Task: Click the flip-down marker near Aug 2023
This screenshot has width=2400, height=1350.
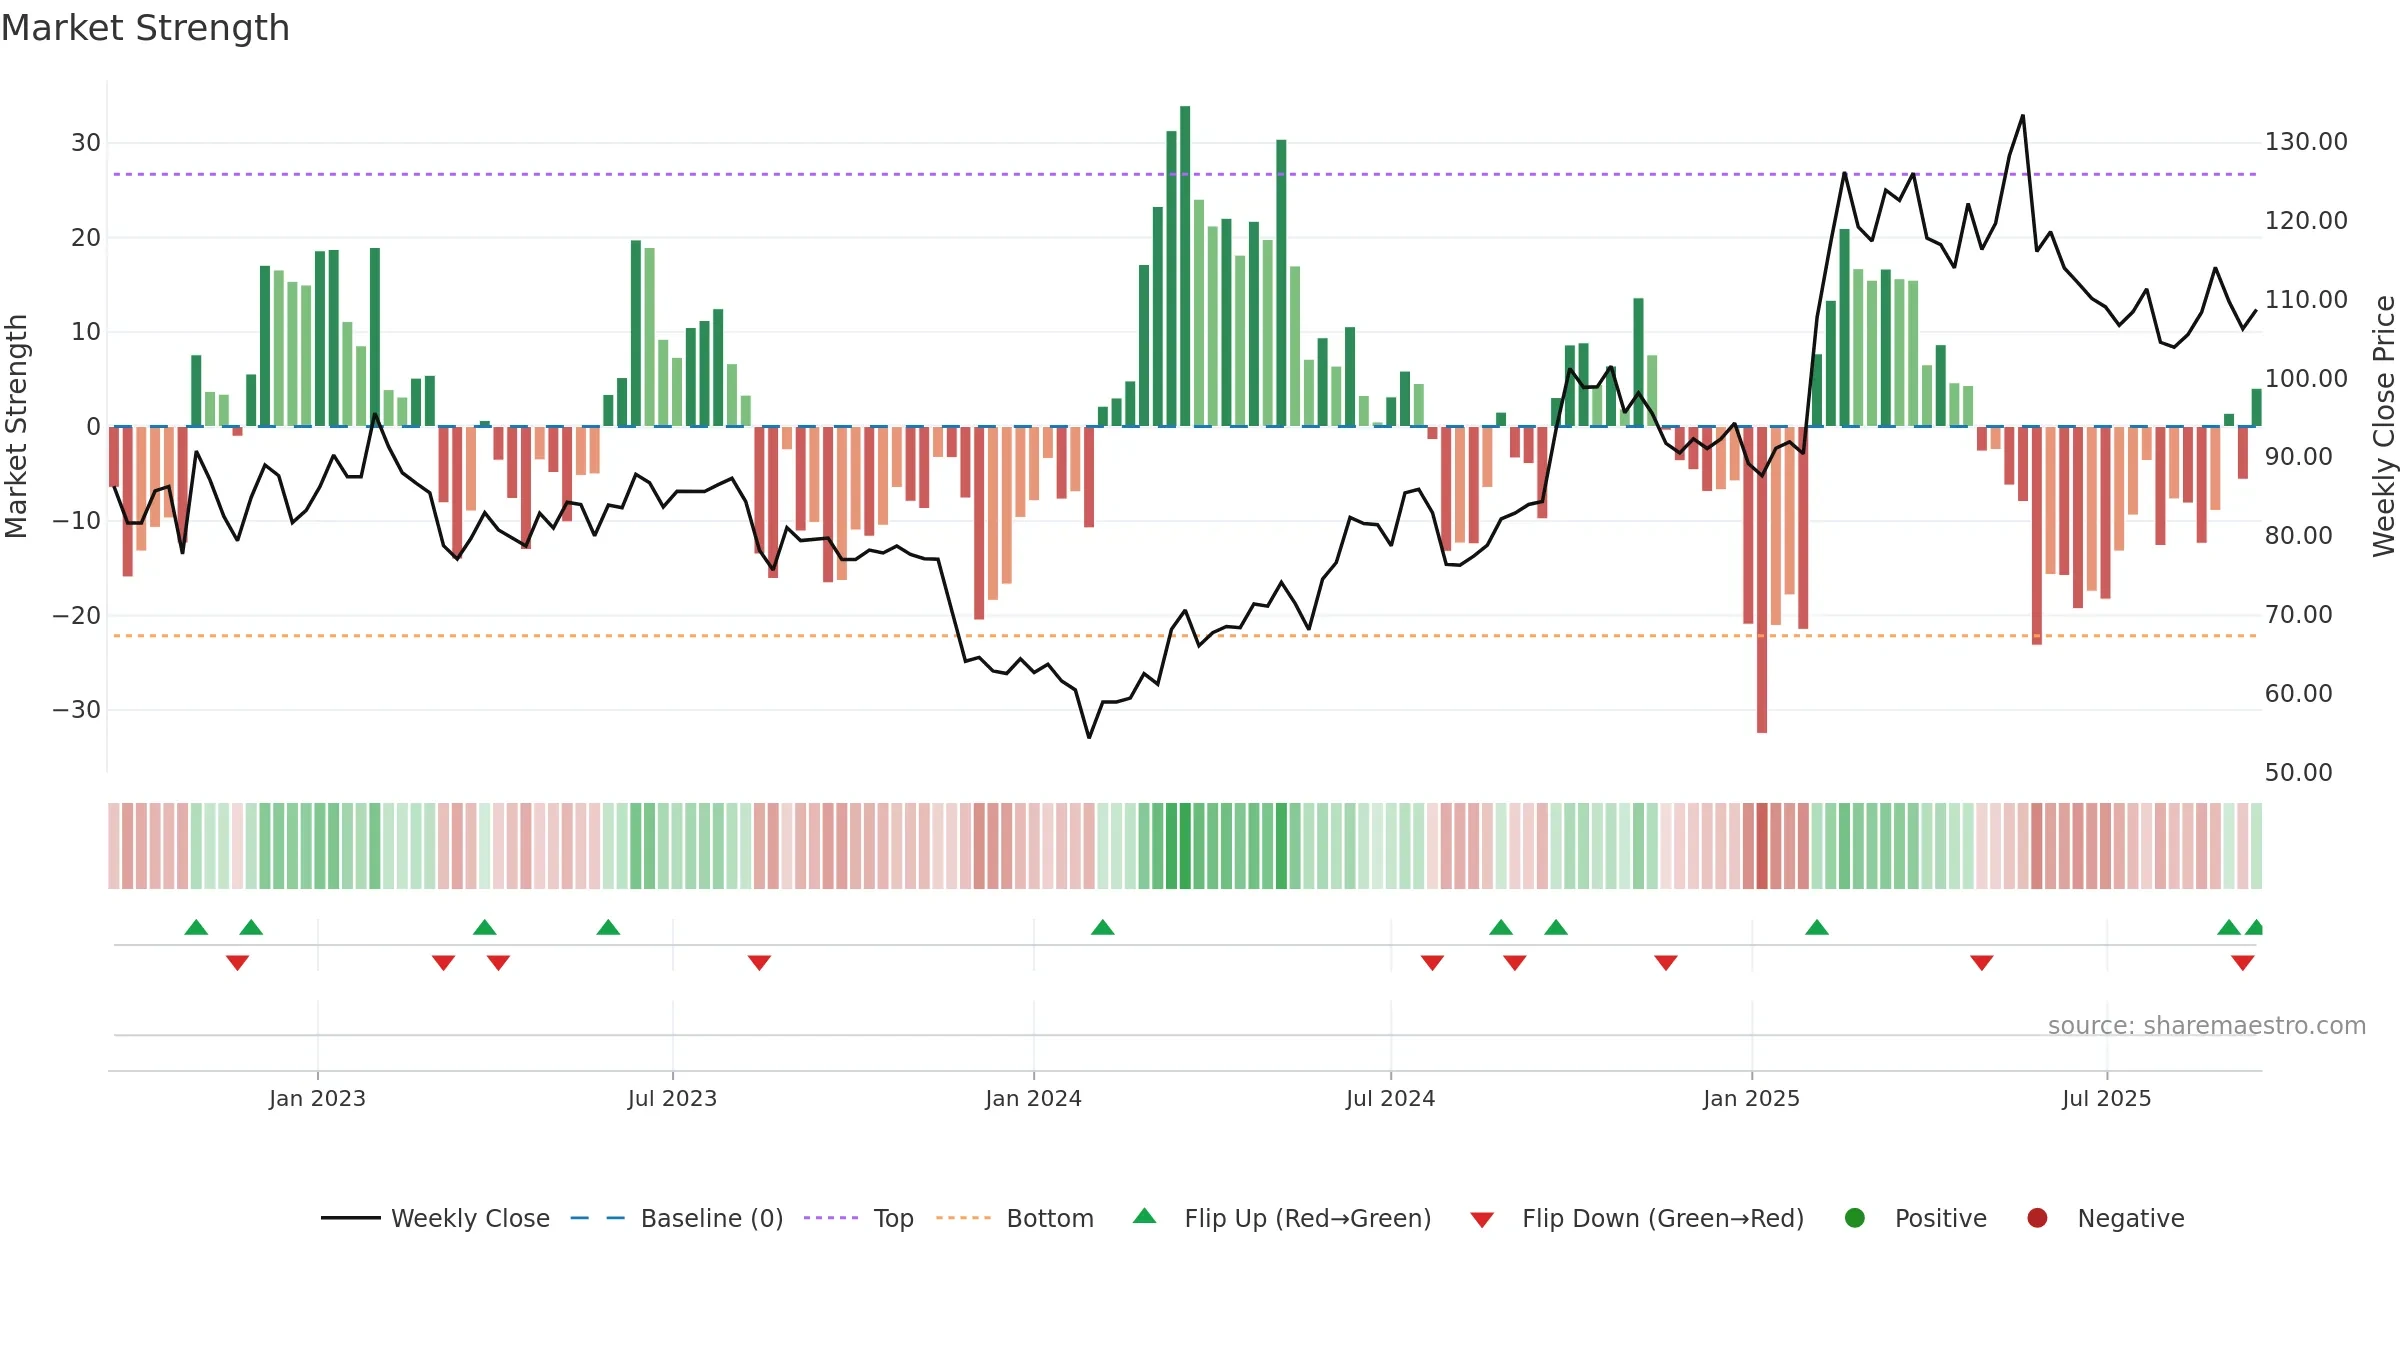Action: pyautogui.click(x=760, y=962)
